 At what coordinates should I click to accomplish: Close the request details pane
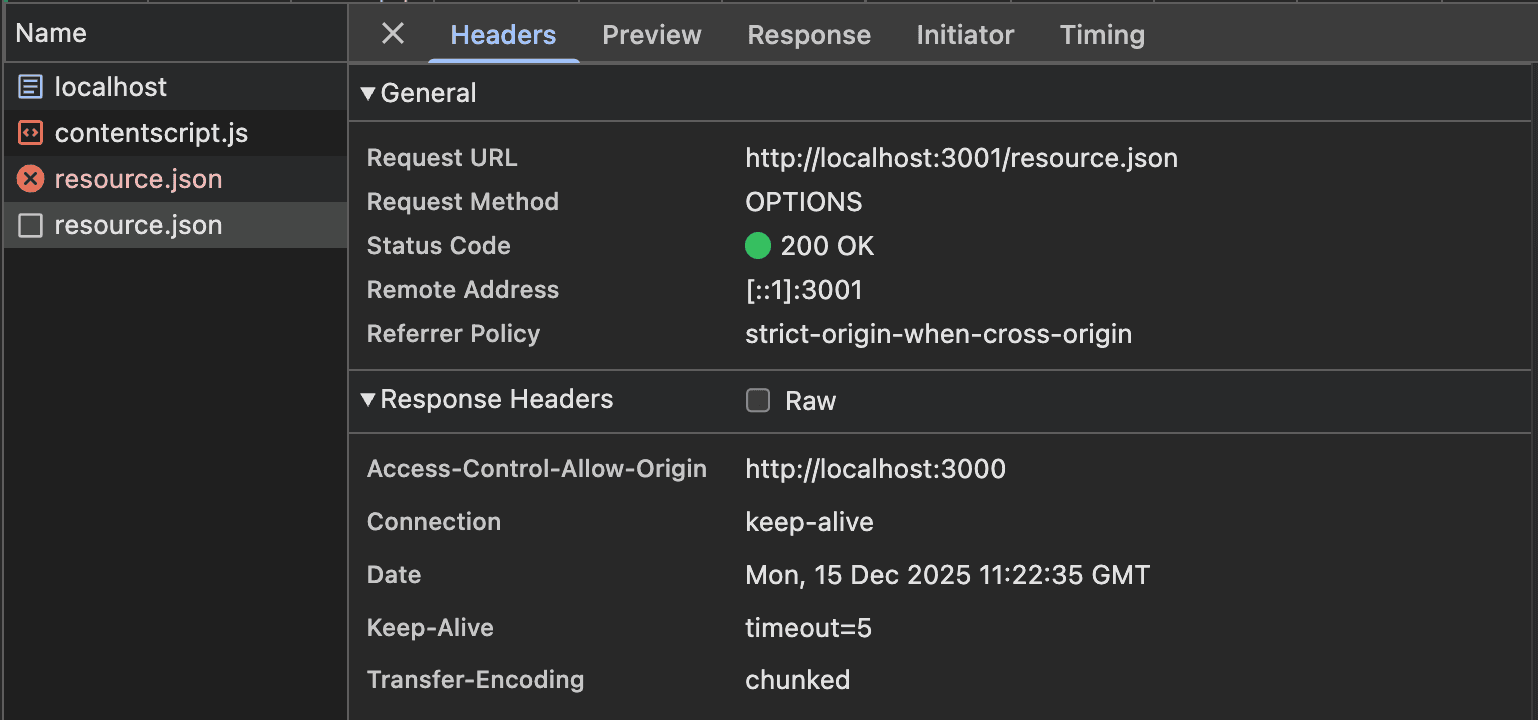pos(393,34)
